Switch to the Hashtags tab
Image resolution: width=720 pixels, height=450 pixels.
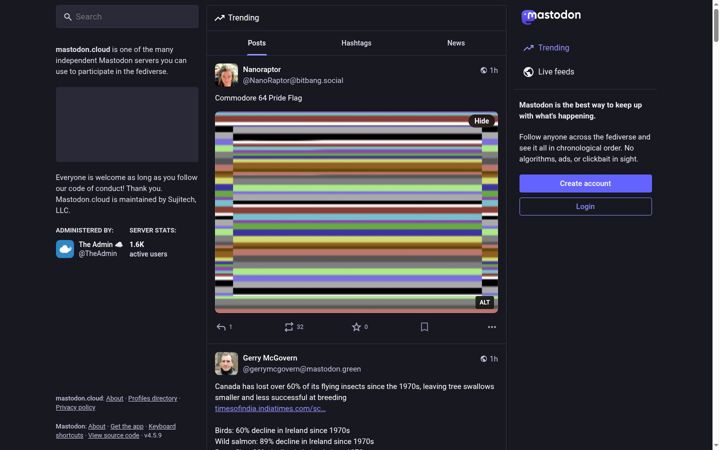pos(356,43)
